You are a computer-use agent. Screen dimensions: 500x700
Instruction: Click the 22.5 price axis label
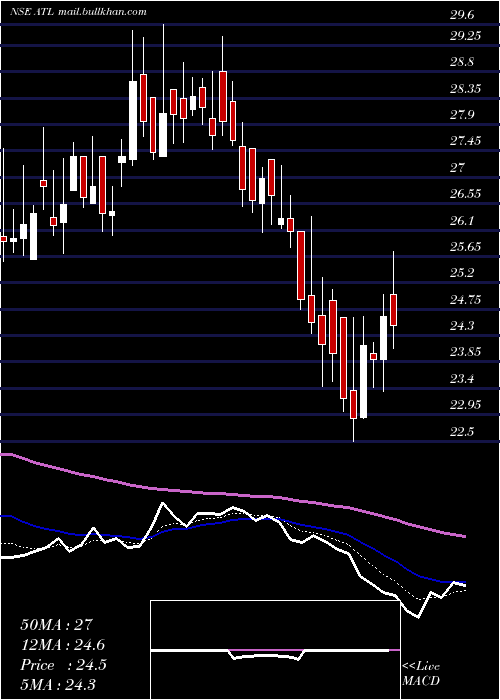(x=462, y=431)
